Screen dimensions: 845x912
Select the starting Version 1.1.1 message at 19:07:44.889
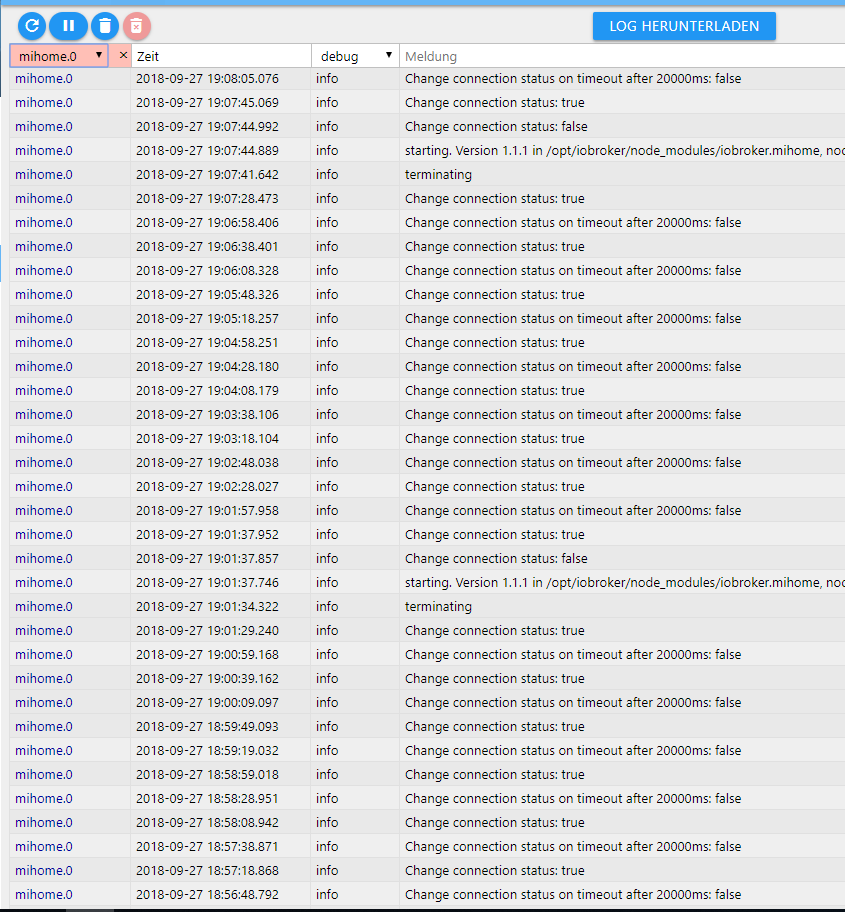point(625,151)
